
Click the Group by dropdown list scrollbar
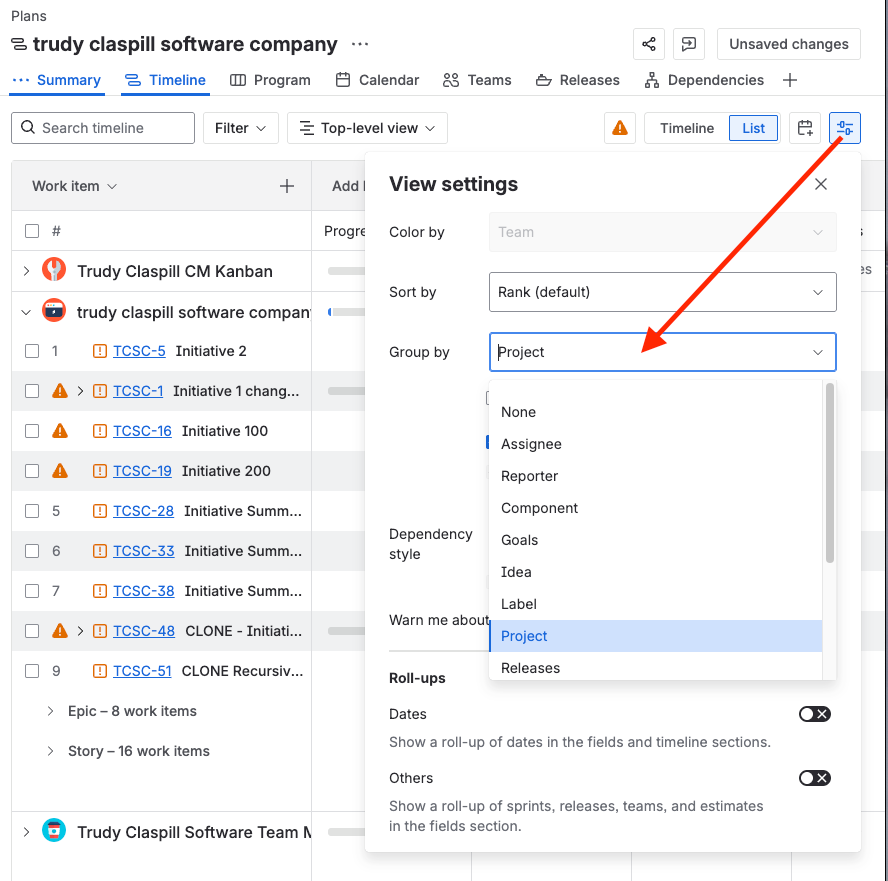coord(830,473)
